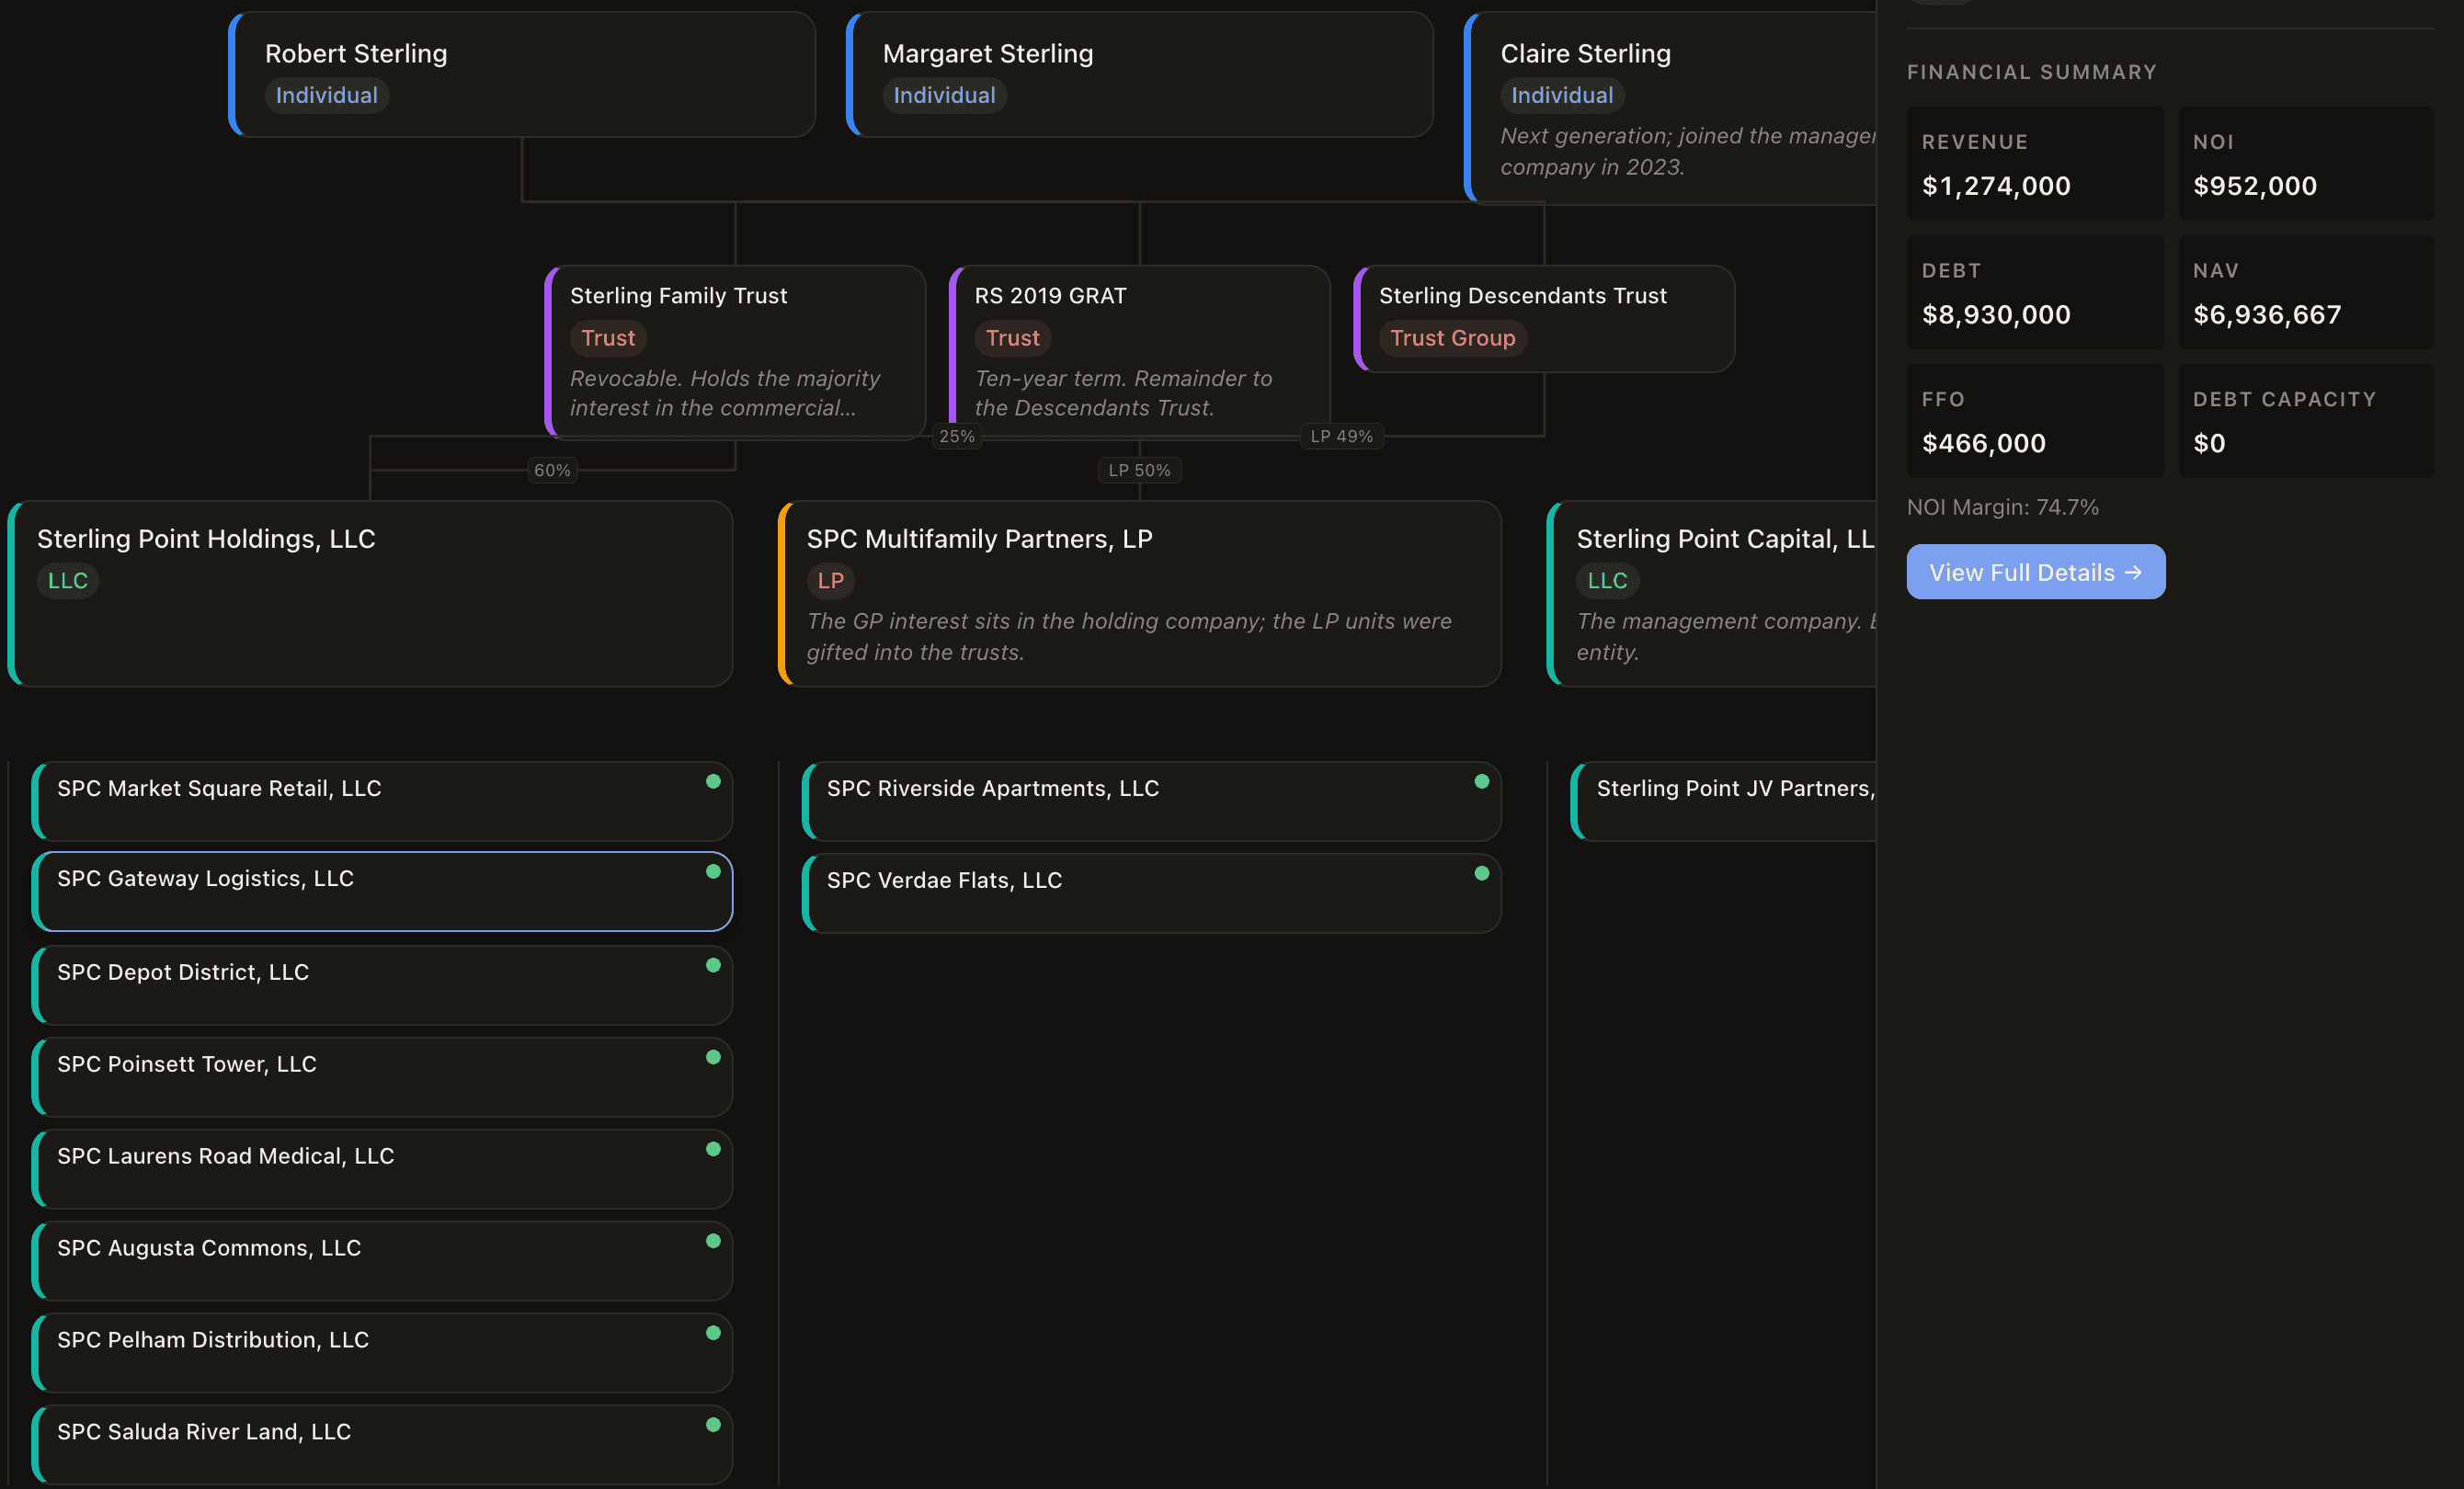Click the Individual tag under Claire Sterling
Image resolution: width=2464 pixels, height=1489 pixels.
pos(1562,95)
